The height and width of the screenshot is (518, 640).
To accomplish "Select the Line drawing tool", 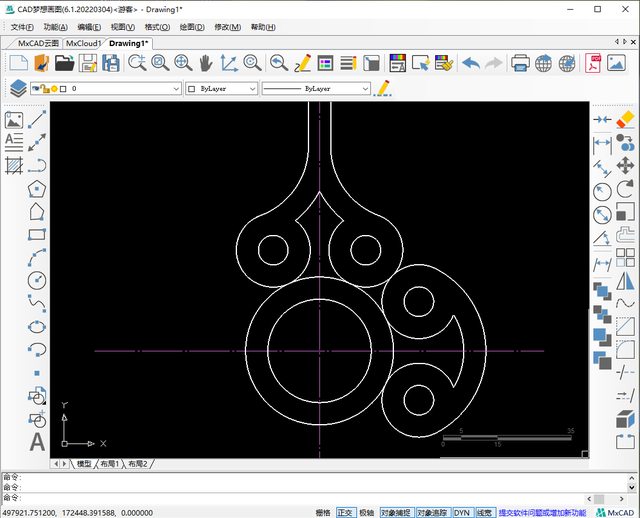I will (37, 119).
